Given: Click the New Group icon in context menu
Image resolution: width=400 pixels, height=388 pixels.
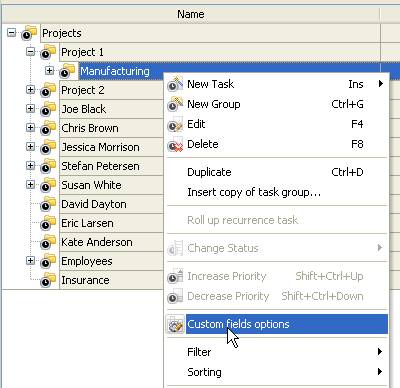Looking at the screenshot, I should tap(175, 104).
